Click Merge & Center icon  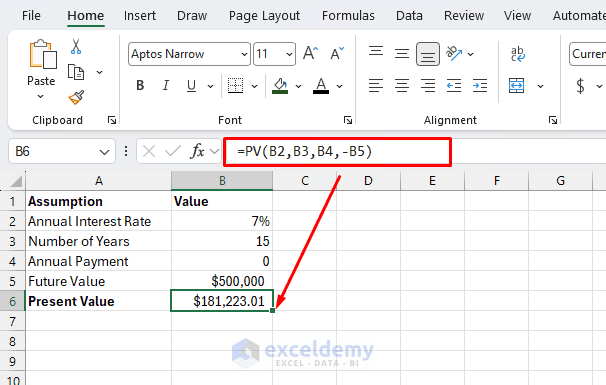pyautogui.click(x=516, y=85)
